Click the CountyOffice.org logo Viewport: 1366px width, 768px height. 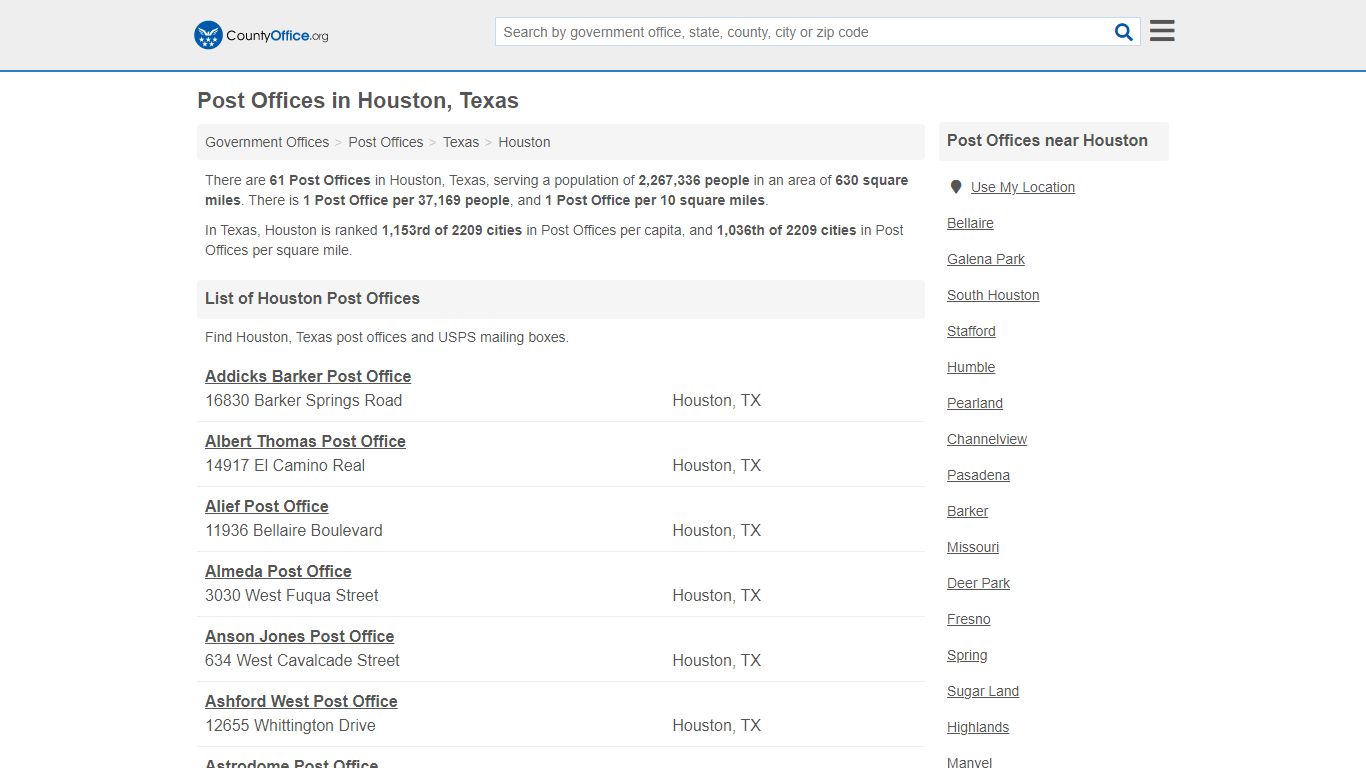pyautogui.click(x=261, y=35)
